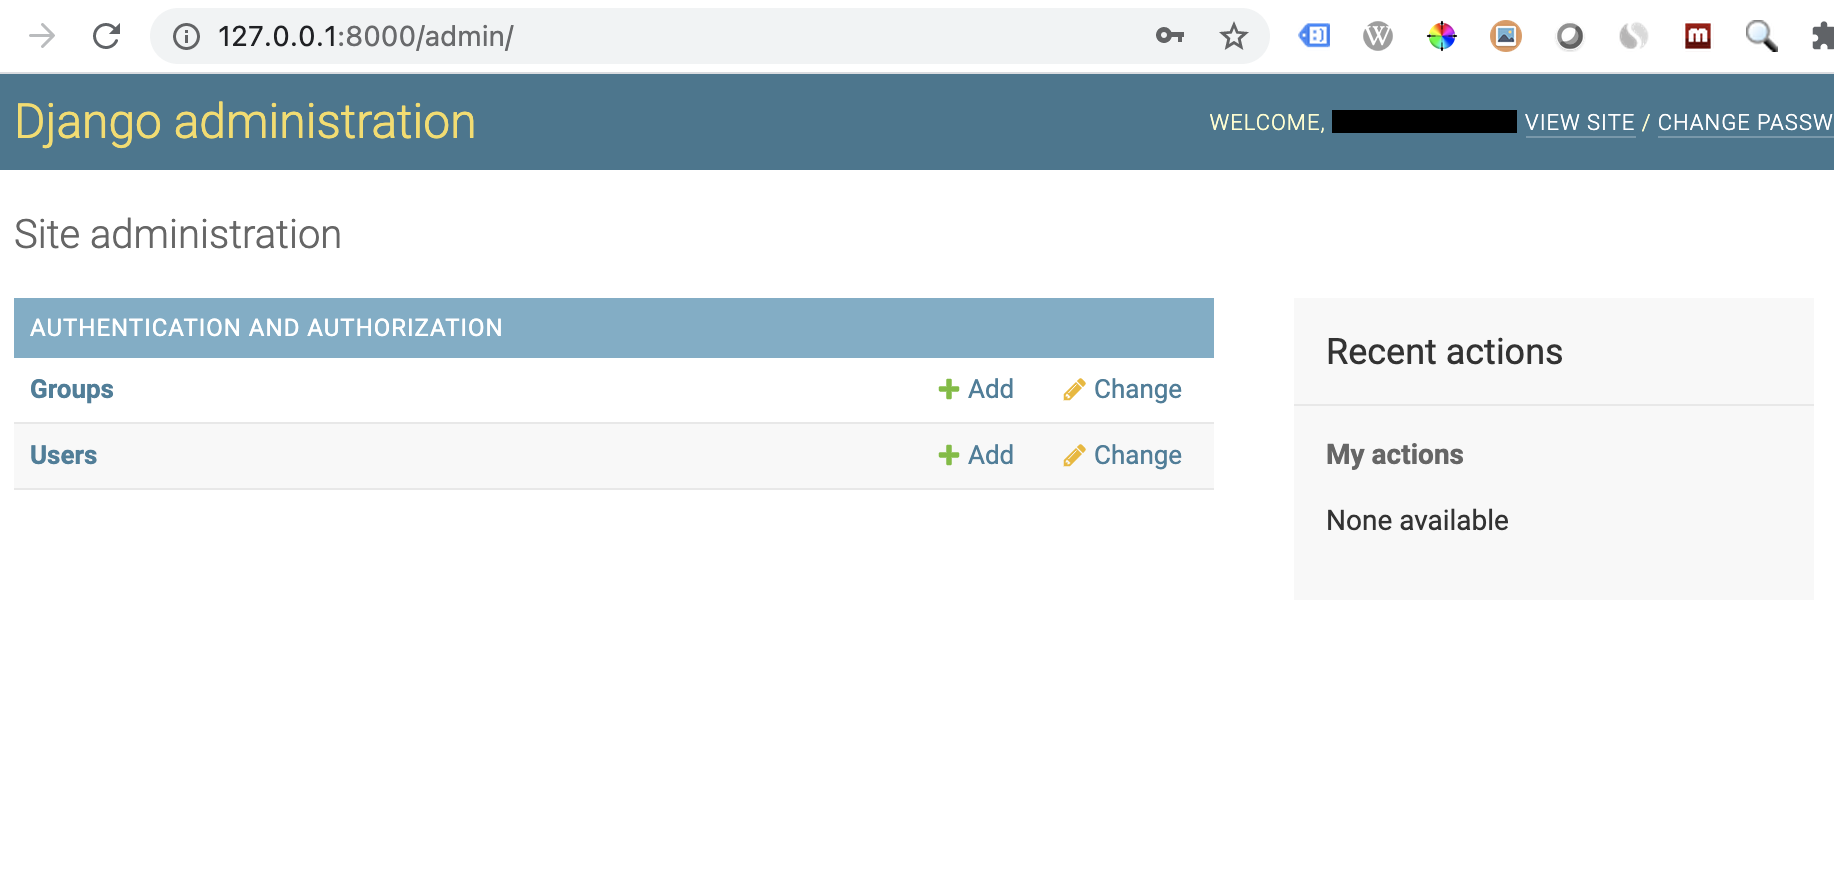Click the green plus icon for Users
Image resolution: width=1834 pixels, height=896 pixels.
(x=948, y=455)
